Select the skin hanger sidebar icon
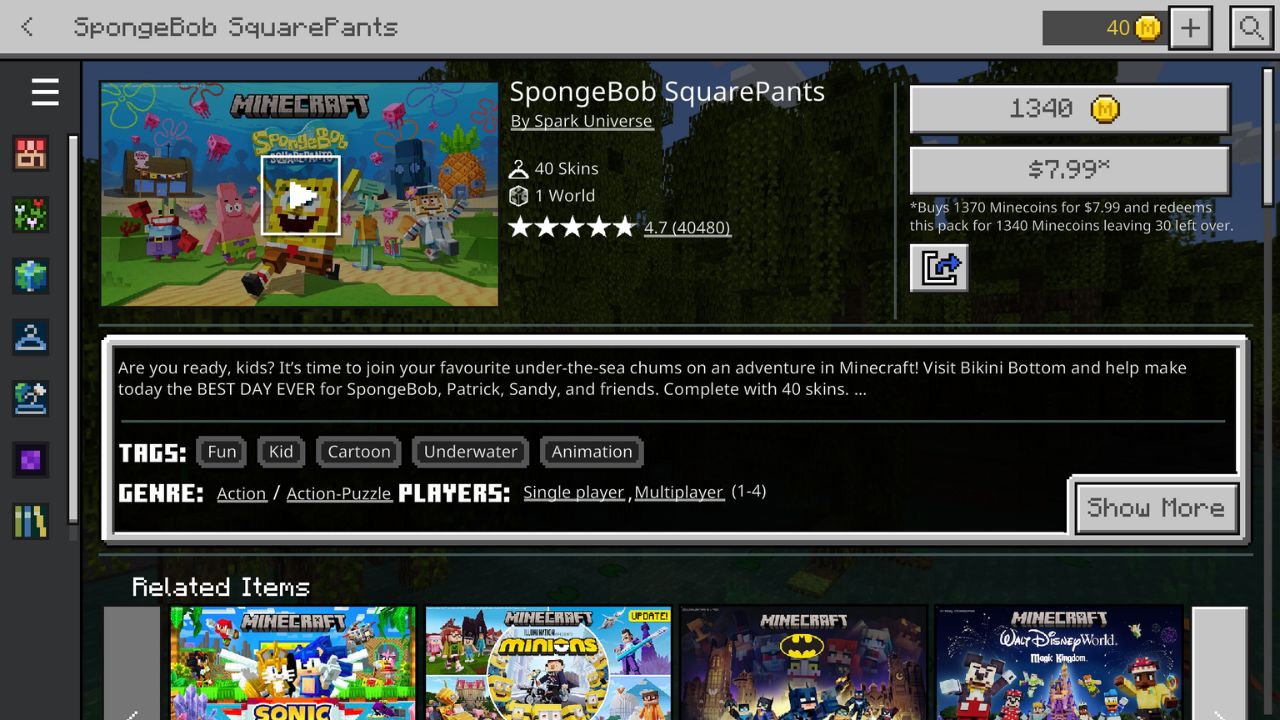The height and width of the screenshot is (720, 1280). [x=31, y=337]
